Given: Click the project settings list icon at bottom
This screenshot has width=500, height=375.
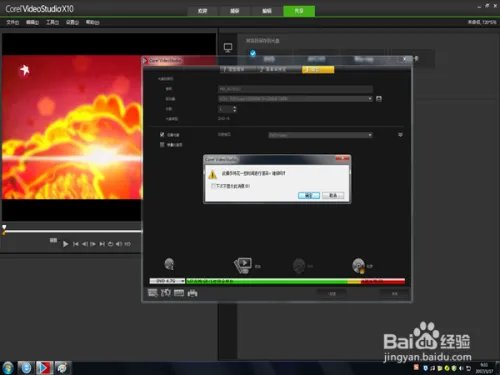Looking at the screenshot, I should pos(153,293).
